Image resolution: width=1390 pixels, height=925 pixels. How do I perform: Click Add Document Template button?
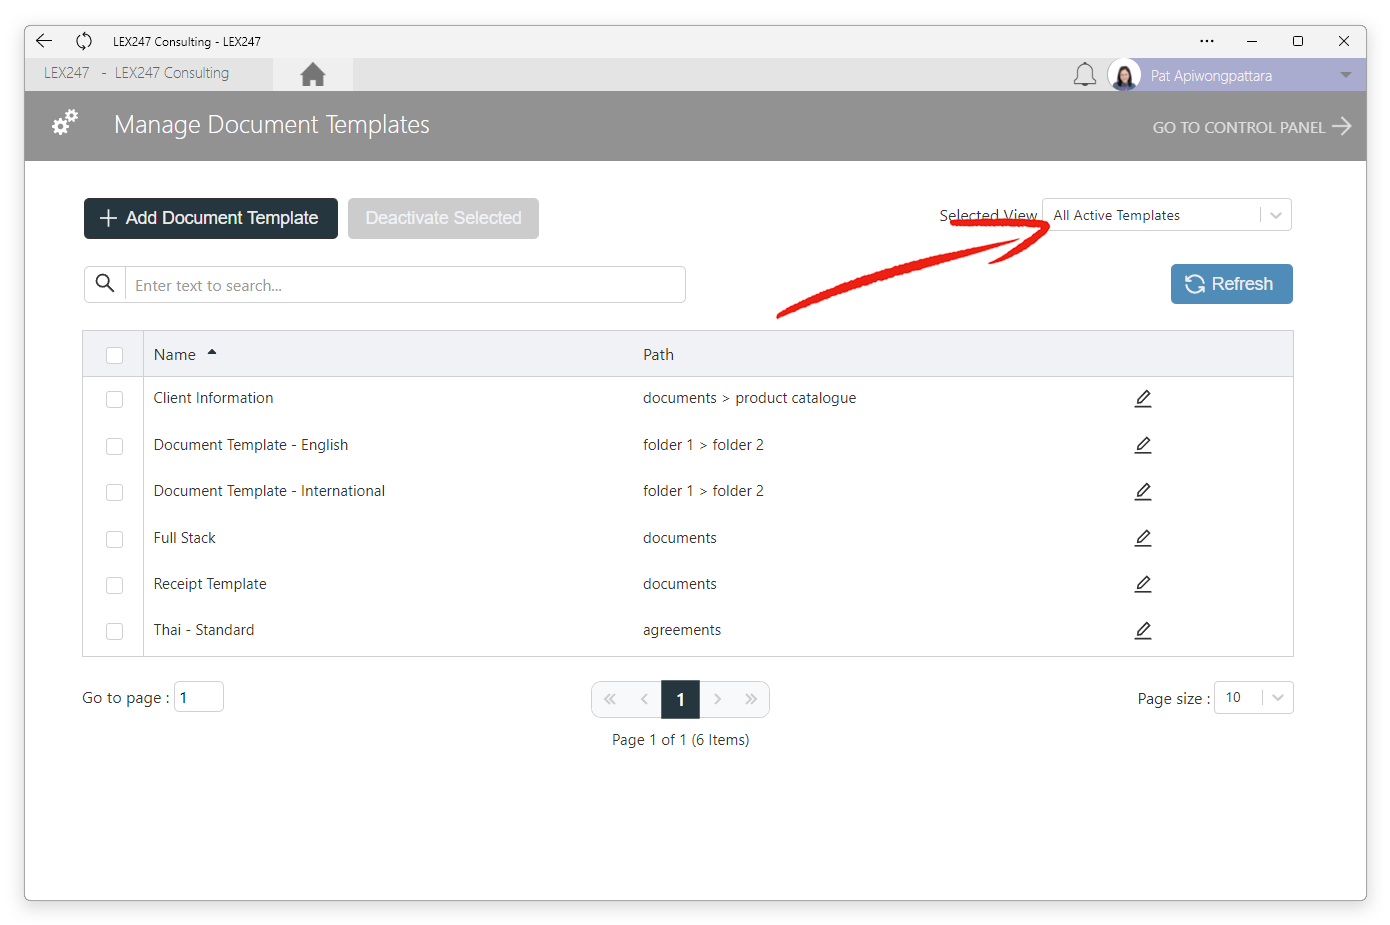[210, 218]
